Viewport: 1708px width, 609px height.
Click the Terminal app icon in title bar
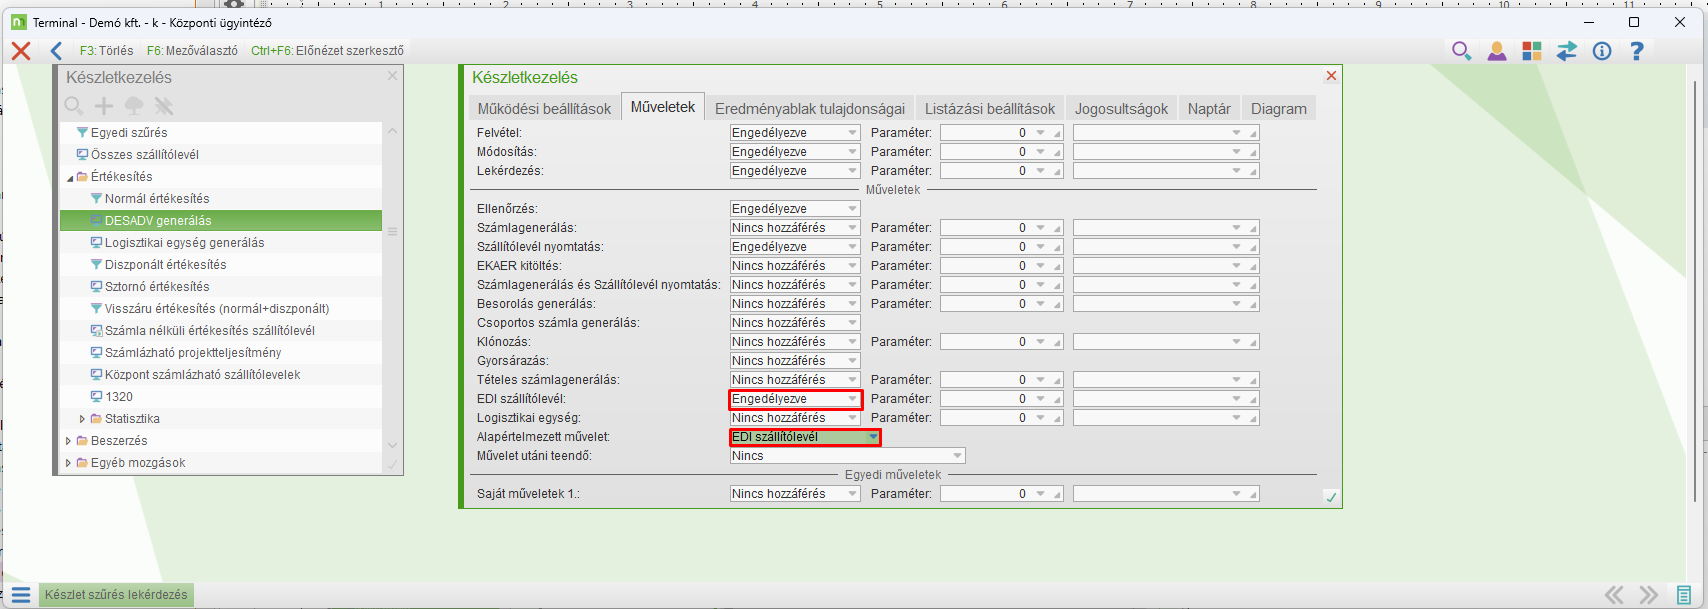tap(18, 22)
